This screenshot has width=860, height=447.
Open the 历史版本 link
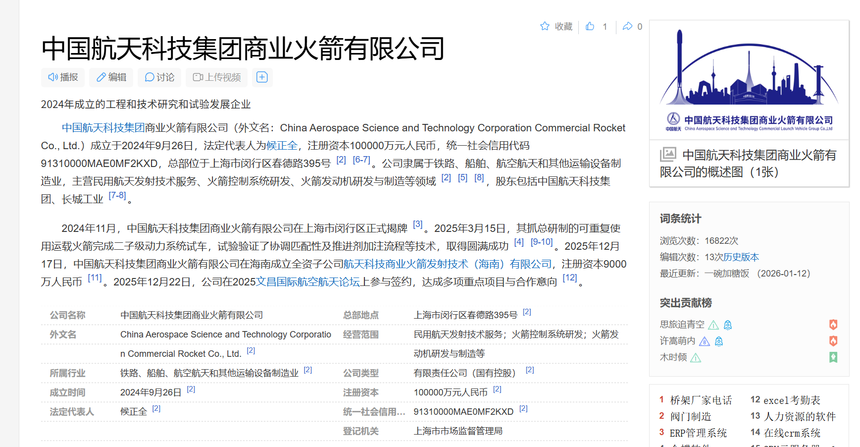pyautogui.click(x=741, y=257)
